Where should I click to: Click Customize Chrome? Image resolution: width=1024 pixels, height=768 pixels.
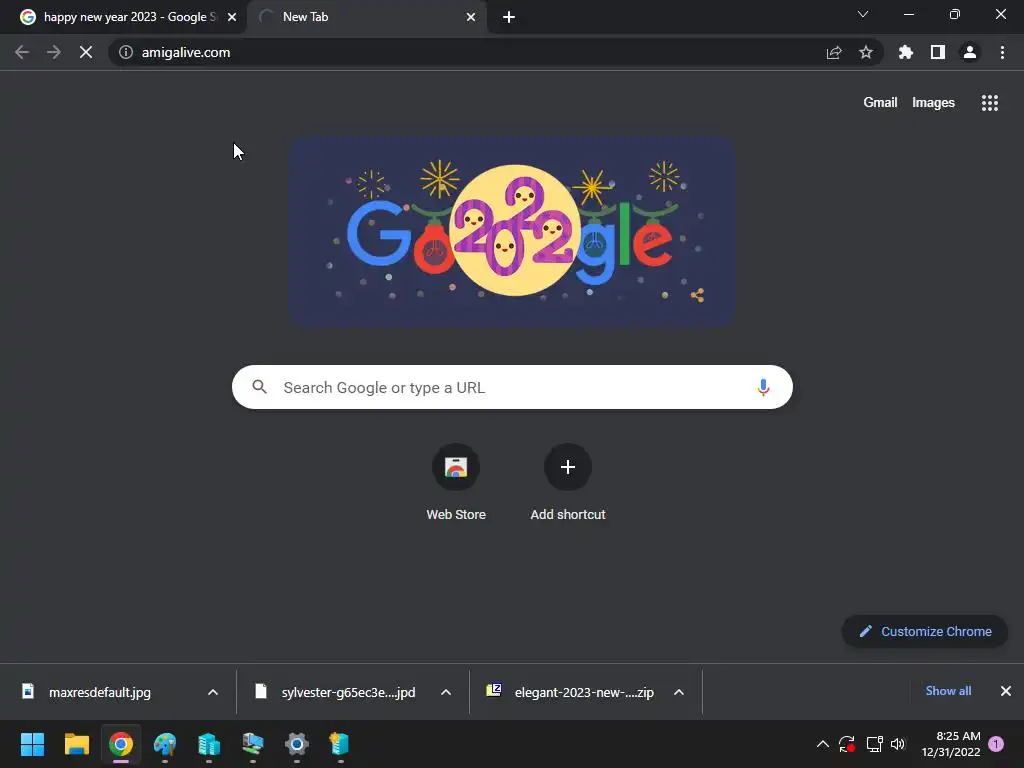(925, 632)
